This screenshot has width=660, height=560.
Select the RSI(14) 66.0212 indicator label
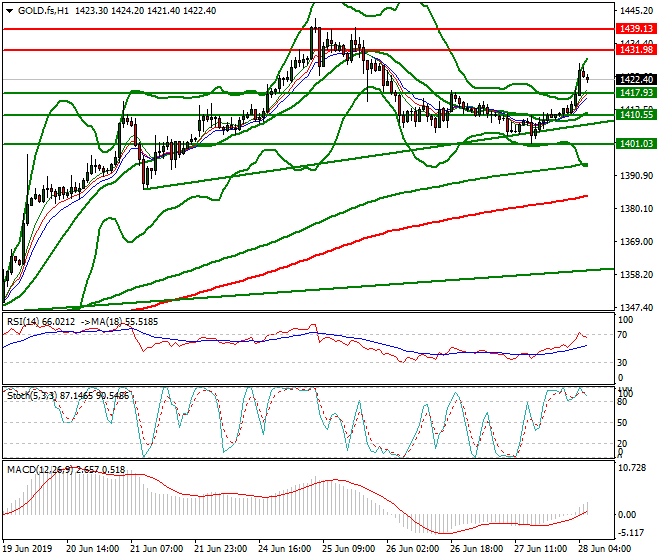coord(41,322)
